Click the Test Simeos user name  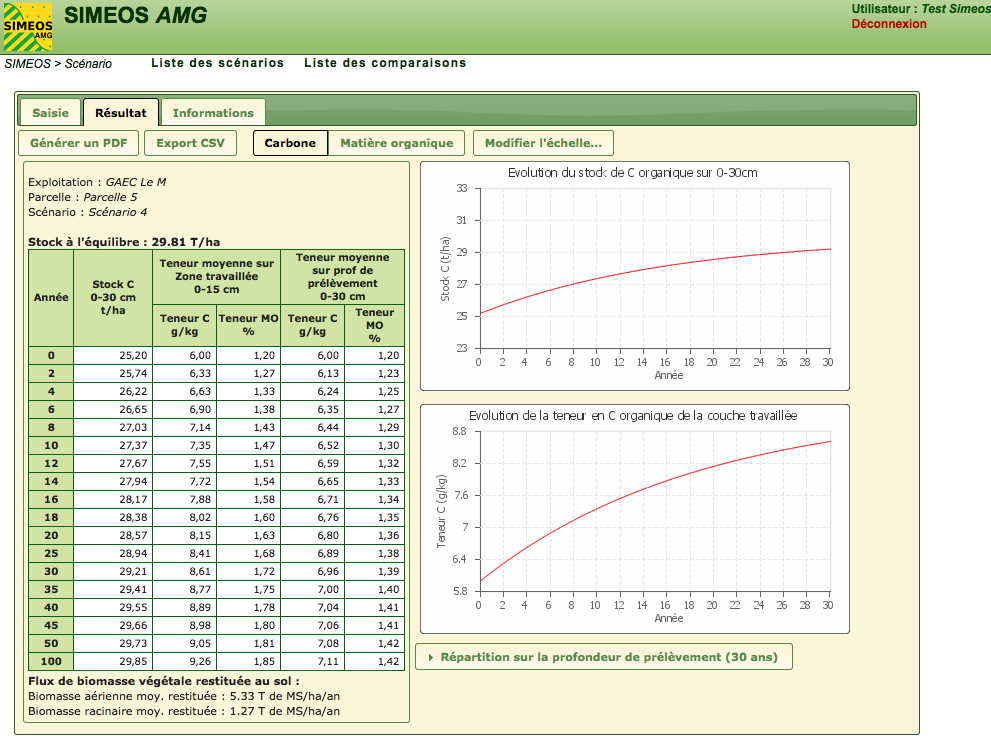956,9
